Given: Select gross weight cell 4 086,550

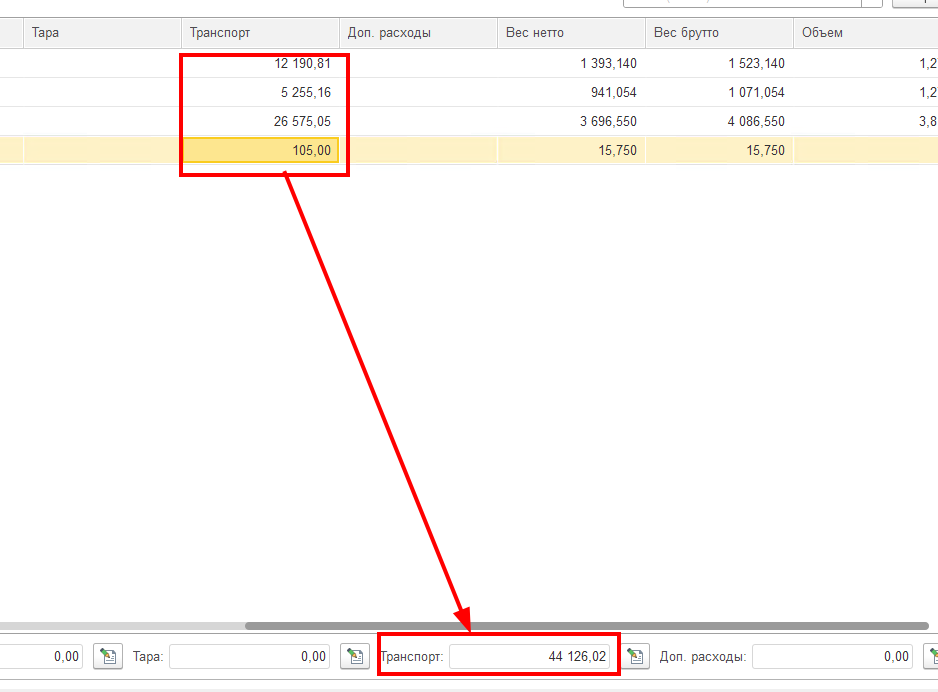Looking at the screenshot, I should (719, 121).
